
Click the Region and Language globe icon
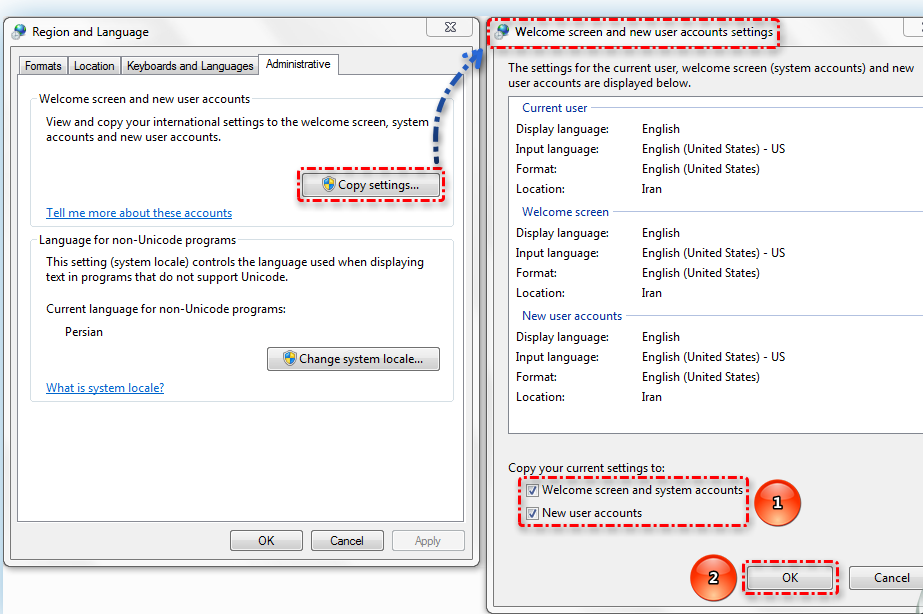click(x=19, y=32)
